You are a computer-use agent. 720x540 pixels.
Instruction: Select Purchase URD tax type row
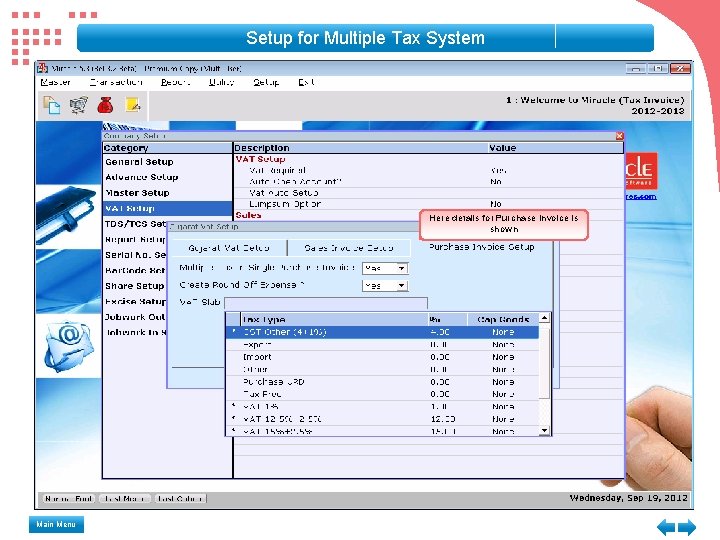[382, 382]
